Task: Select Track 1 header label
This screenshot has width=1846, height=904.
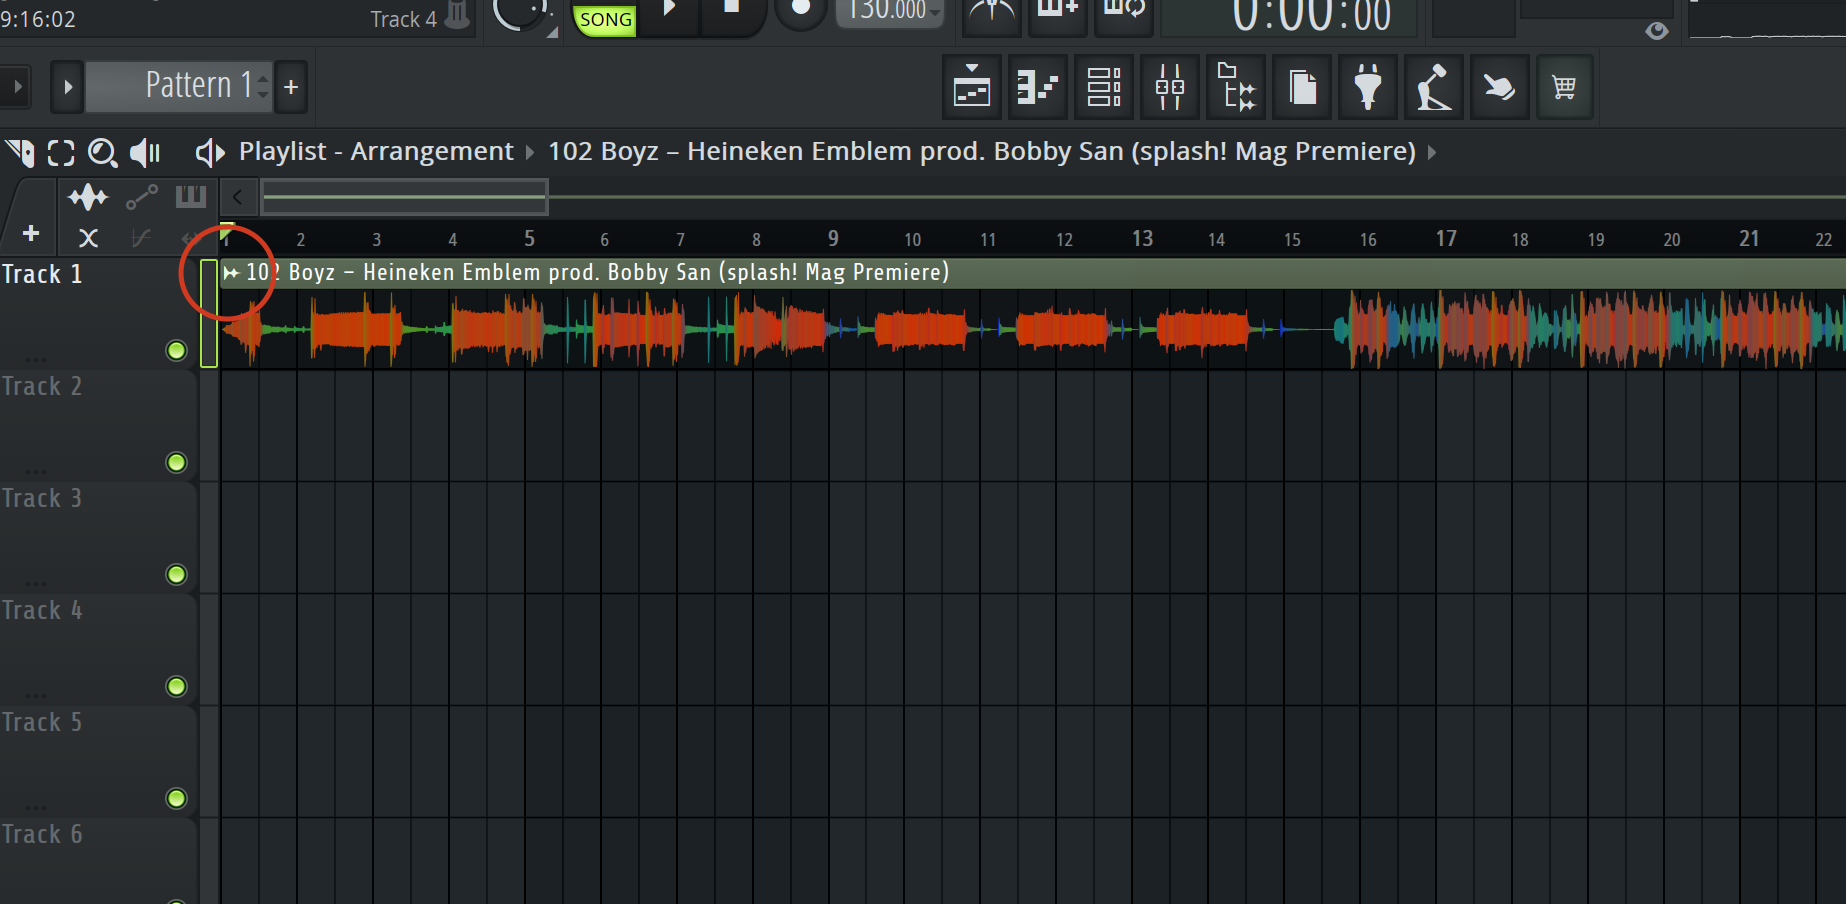Action: pos(42,274)
